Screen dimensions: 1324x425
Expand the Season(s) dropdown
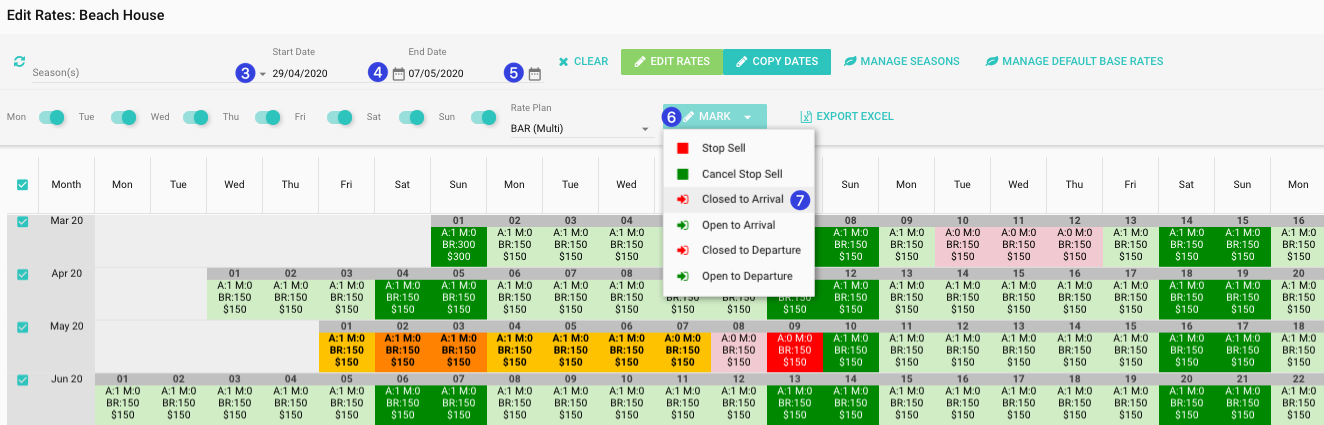[262, 74]
